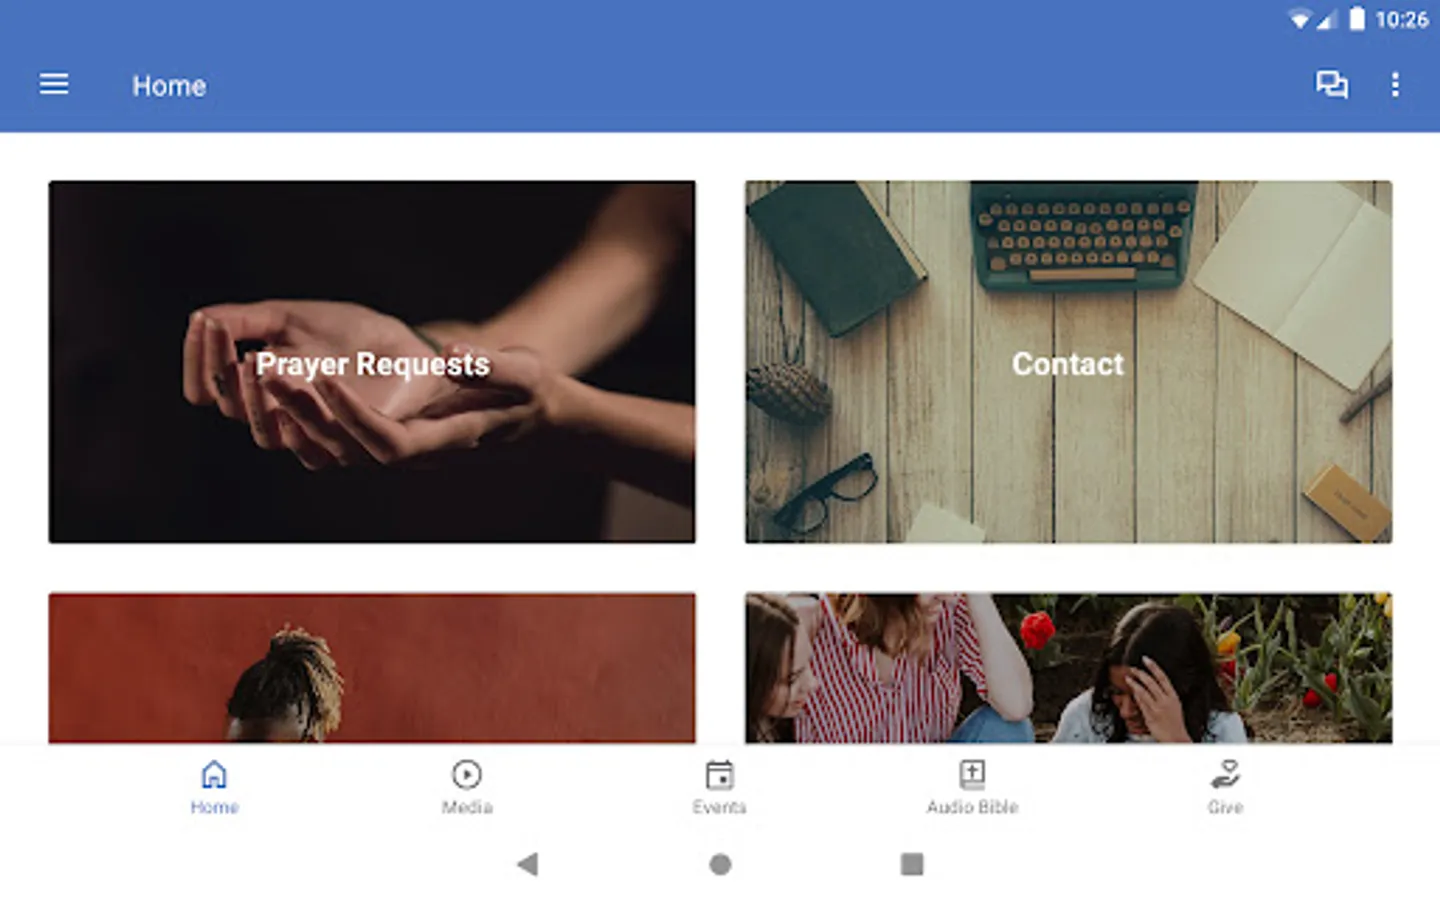Tap the Android back button
The width and height of the screenshot is (1440, 900).
coord(528,864)
